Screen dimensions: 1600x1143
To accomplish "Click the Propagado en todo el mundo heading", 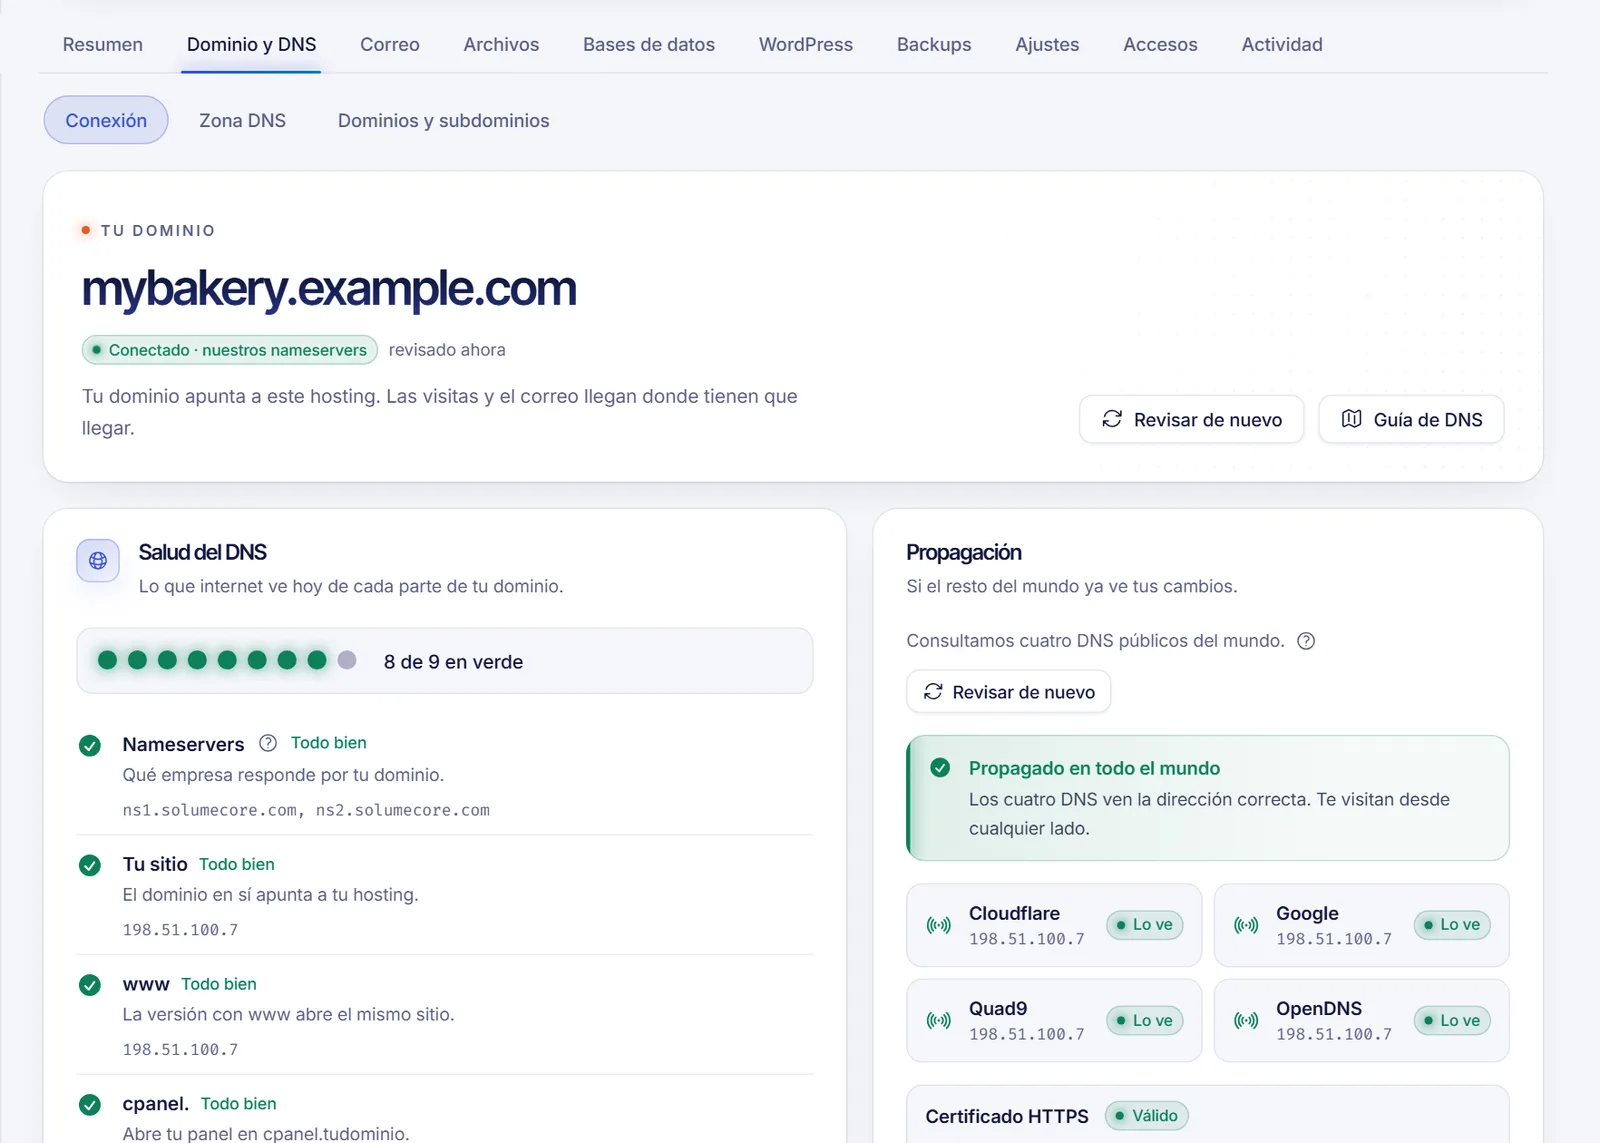I will (x=1094, y=768).
